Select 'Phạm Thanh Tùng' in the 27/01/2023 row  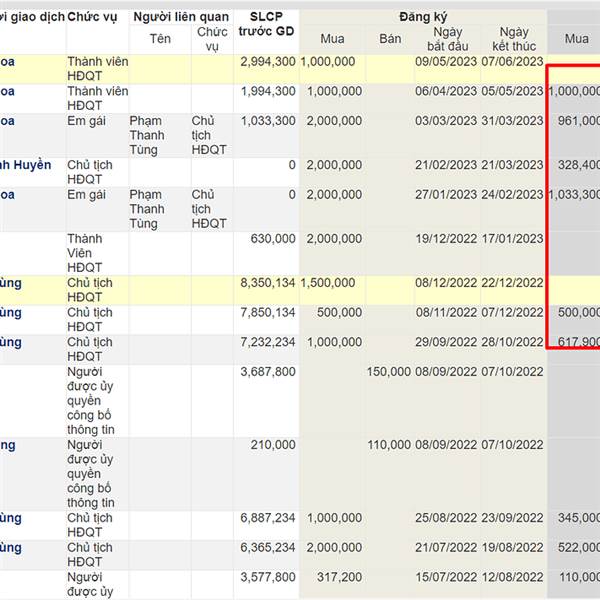point(147,209)
